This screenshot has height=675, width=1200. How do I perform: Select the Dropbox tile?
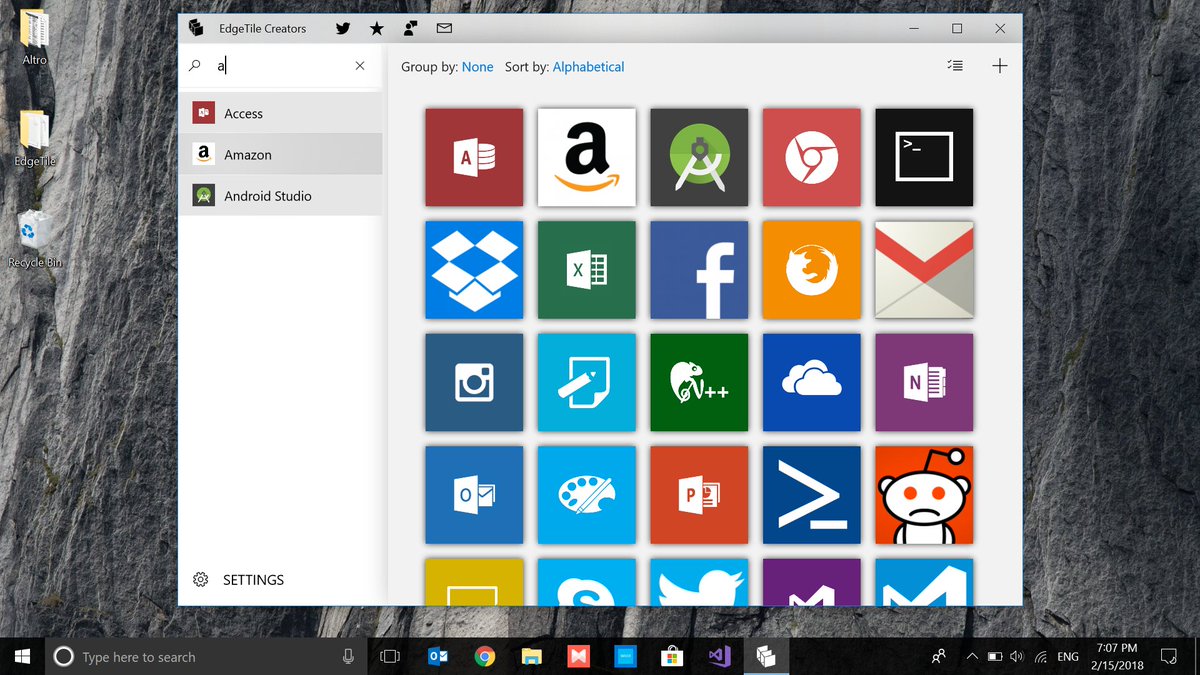tap(474, 270)
